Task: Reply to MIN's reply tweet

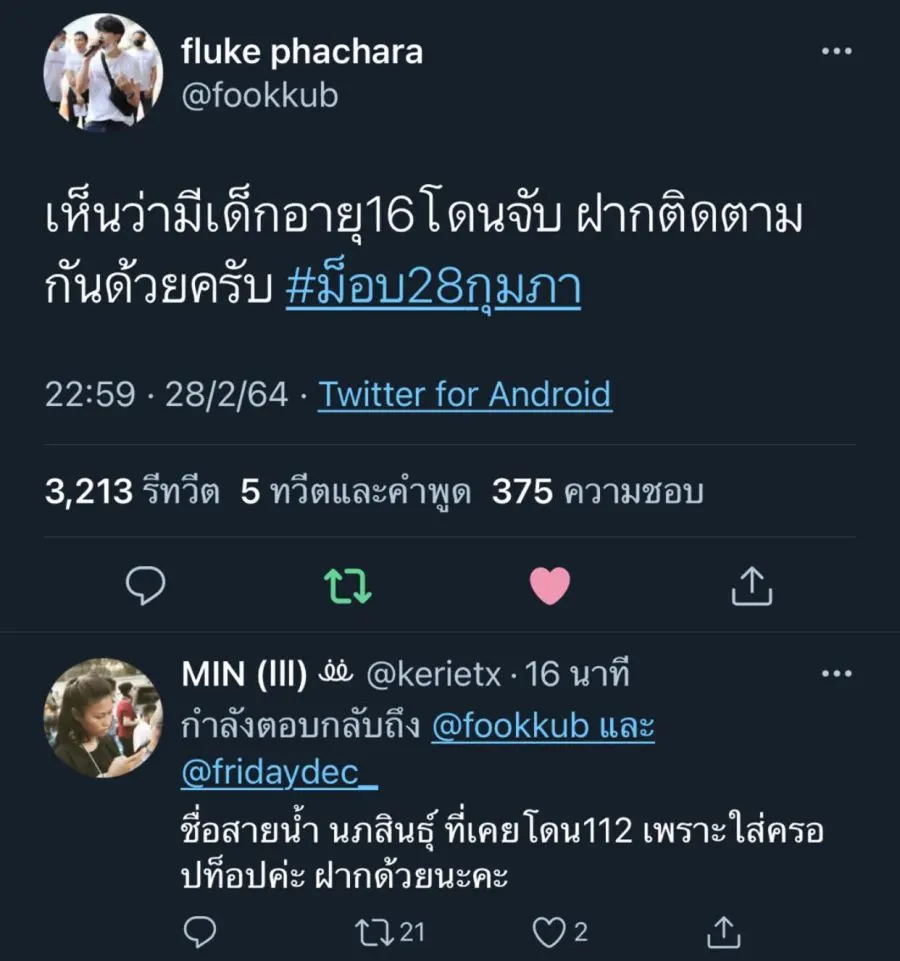Action: [200, 932]
